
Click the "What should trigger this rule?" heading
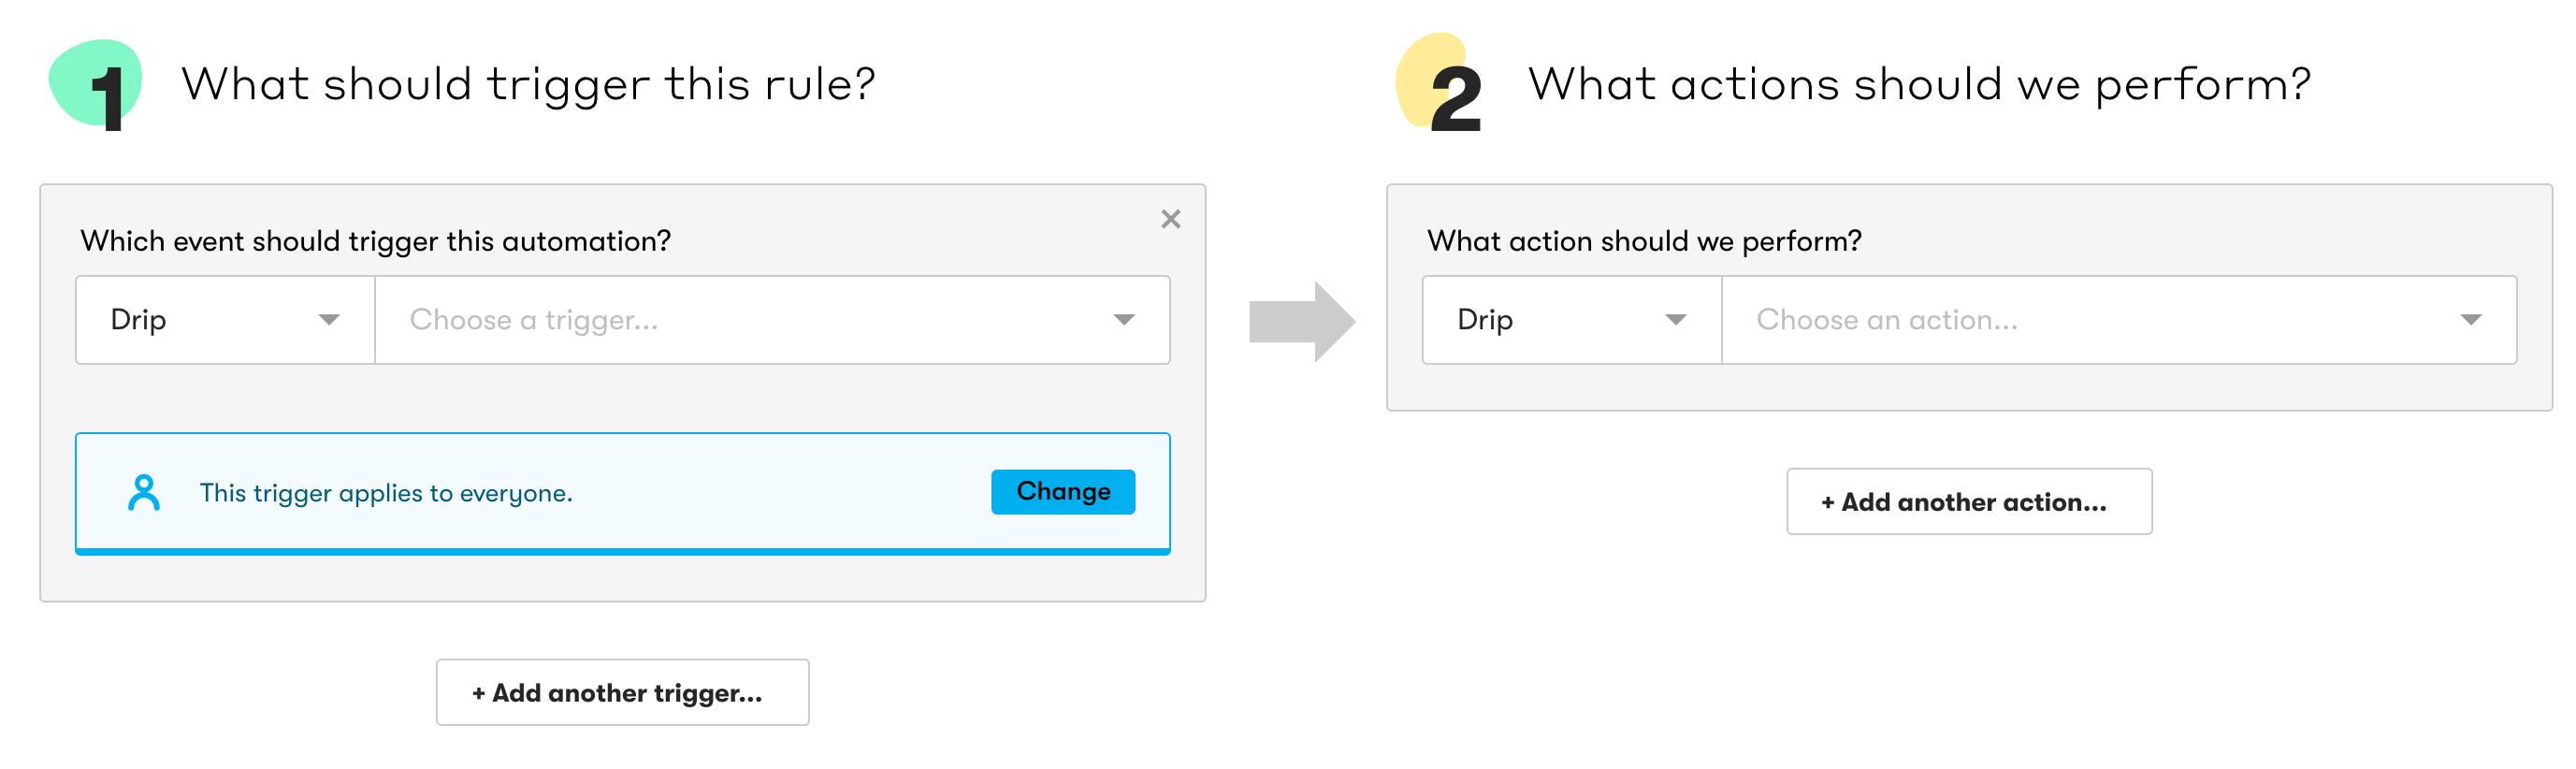click(528, 84)
